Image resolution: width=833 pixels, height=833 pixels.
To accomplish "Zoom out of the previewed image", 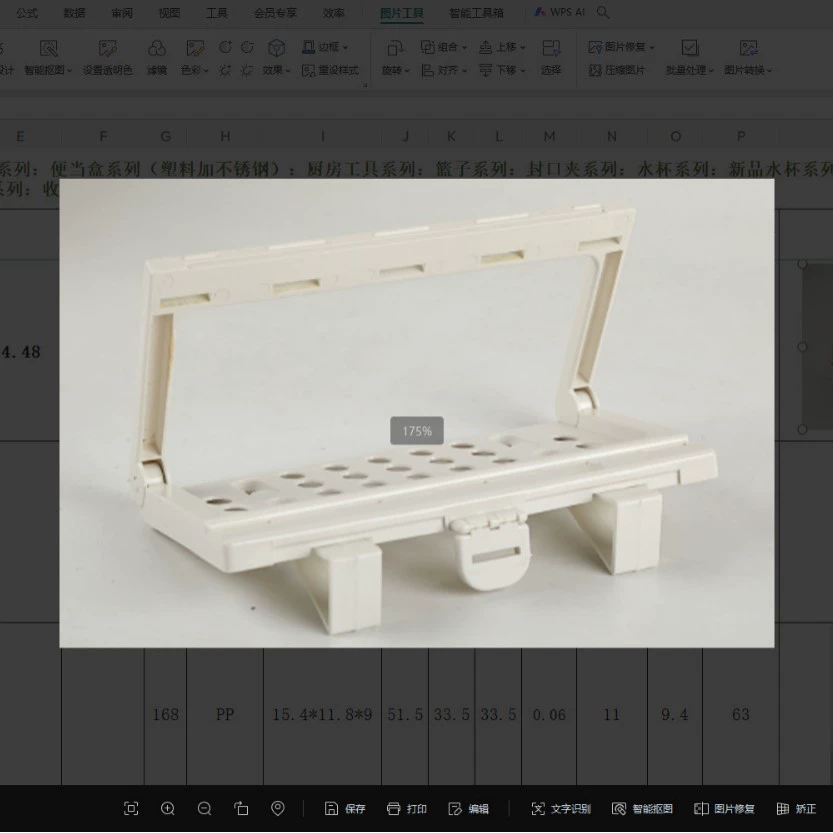I will (205, 809).
